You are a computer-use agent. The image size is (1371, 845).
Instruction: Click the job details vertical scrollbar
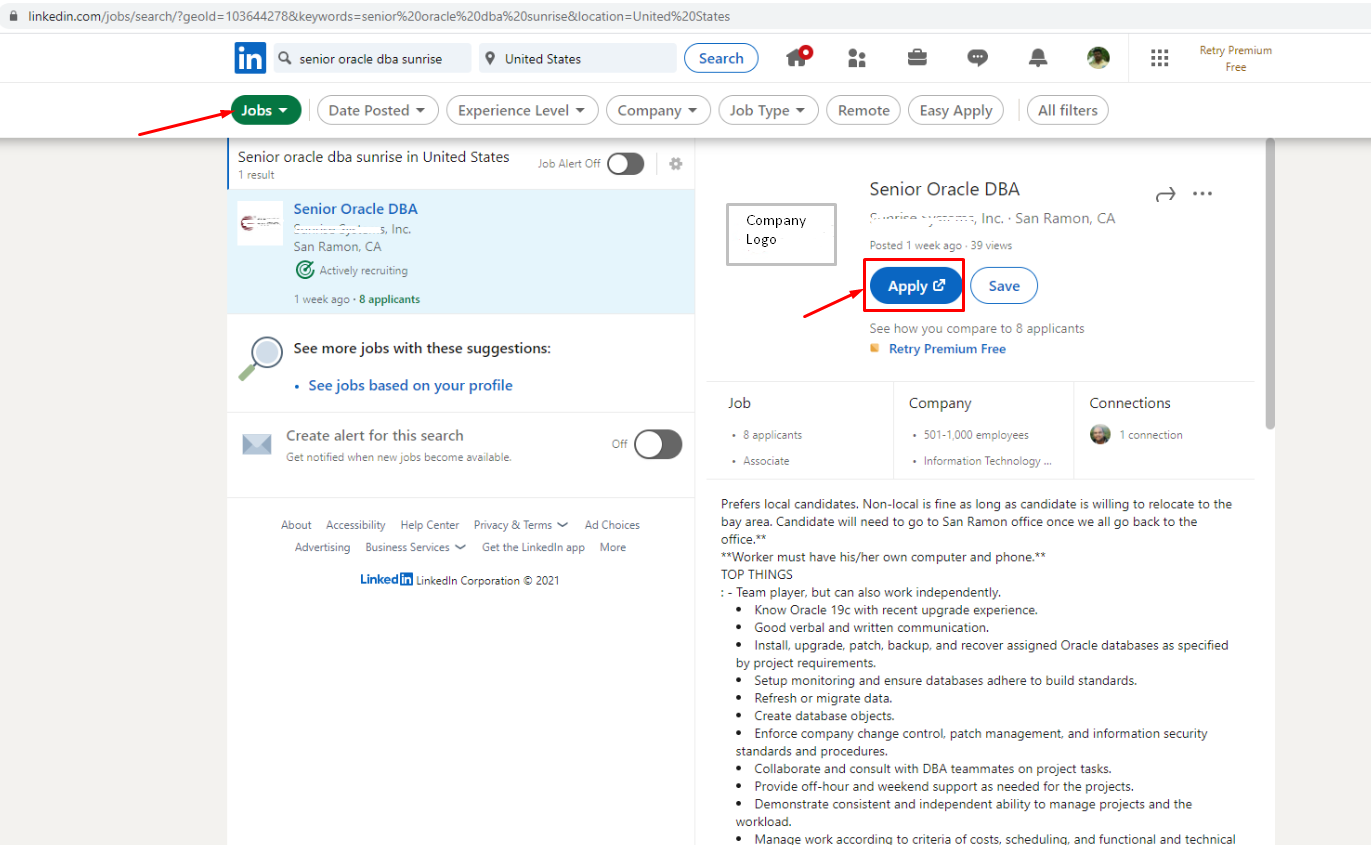1270,285
